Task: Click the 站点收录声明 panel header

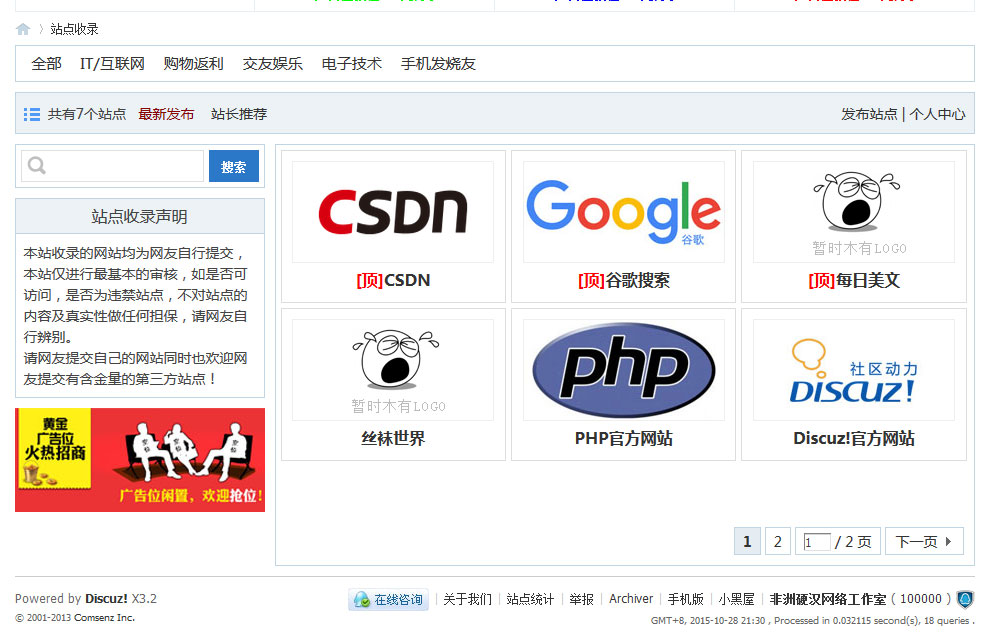Action: pos(140,217)
